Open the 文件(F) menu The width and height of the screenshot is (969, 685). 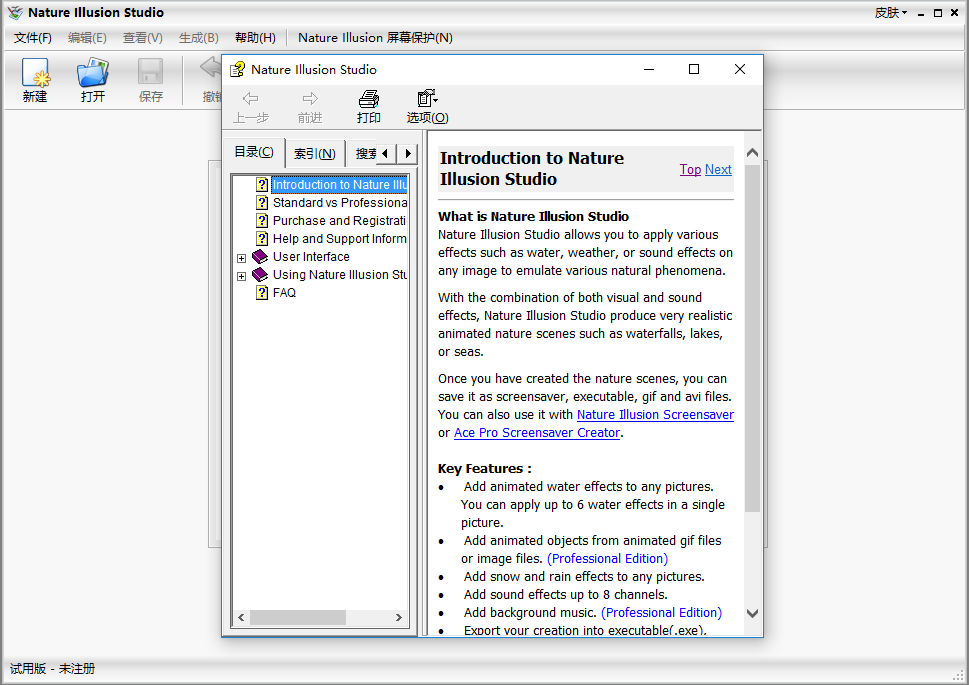click(33, 38)
